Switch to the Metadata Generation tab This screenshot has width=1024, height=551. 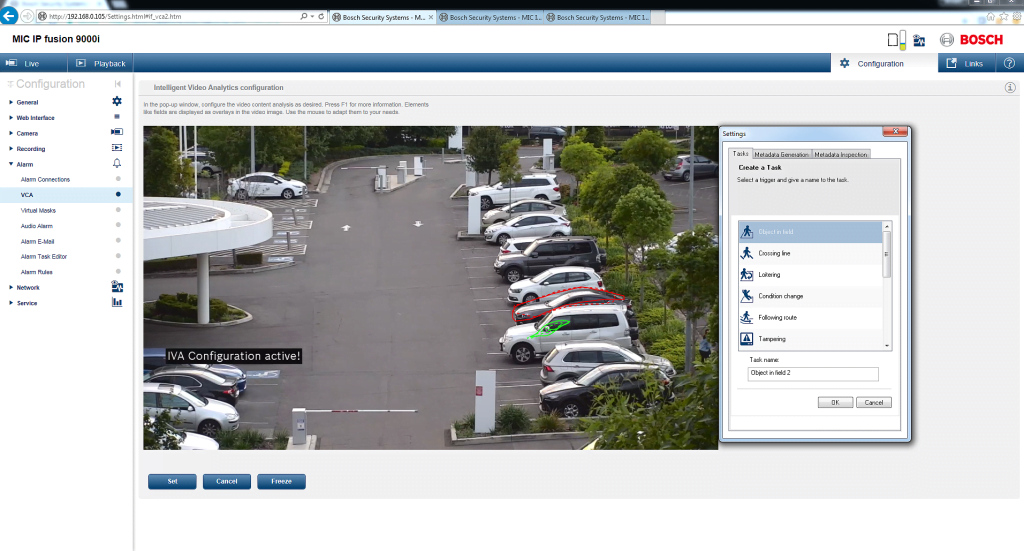click(x=782, y=154)
